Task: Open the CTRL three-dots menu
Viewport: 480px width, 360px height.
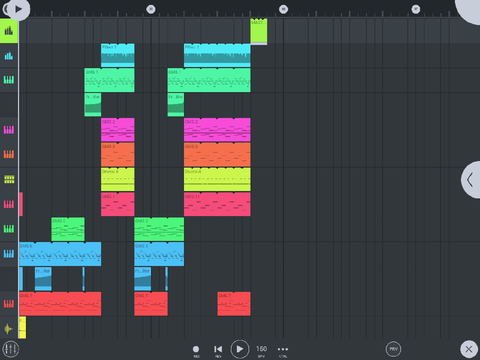Action: tap(283, 349)
